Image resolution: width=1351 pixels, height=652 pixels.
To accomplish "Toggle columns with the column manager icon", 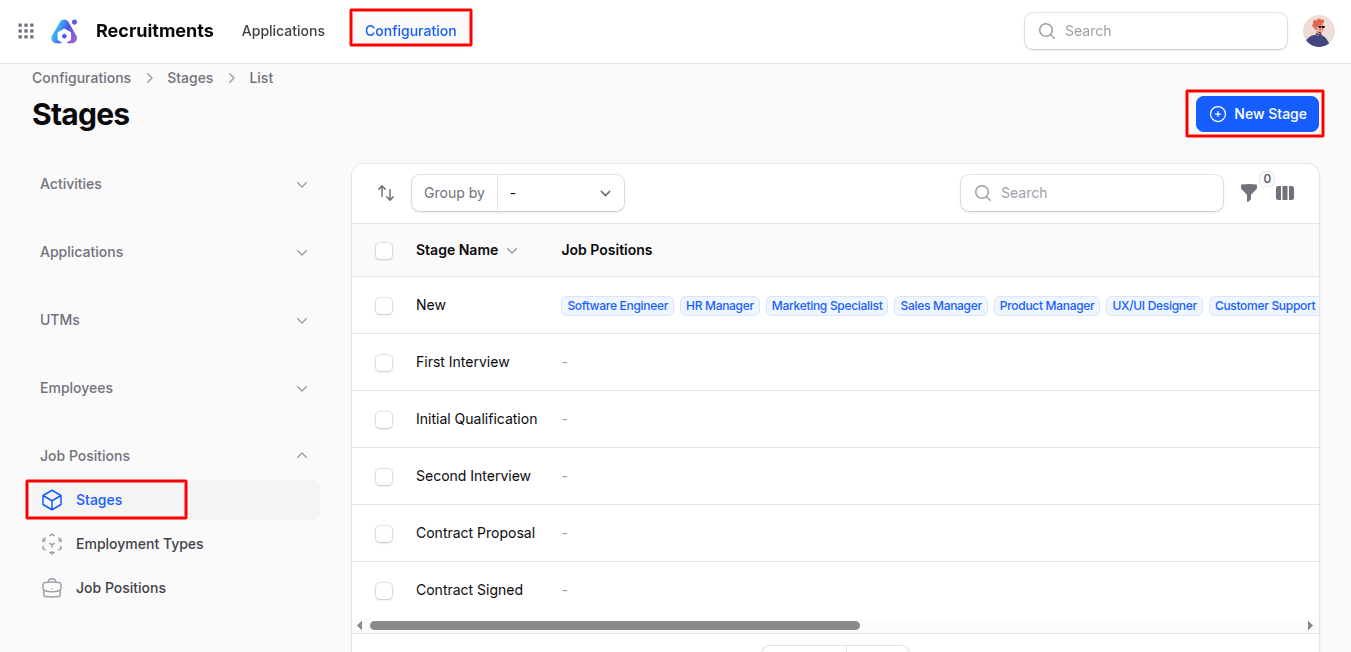I will click(1285, 193).
